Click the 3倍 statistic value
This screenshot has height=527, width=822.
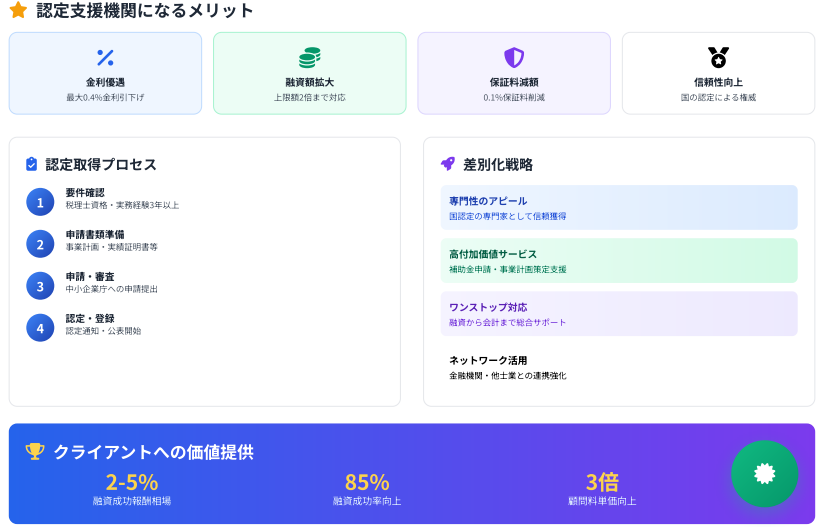click(x=602, y=482)
